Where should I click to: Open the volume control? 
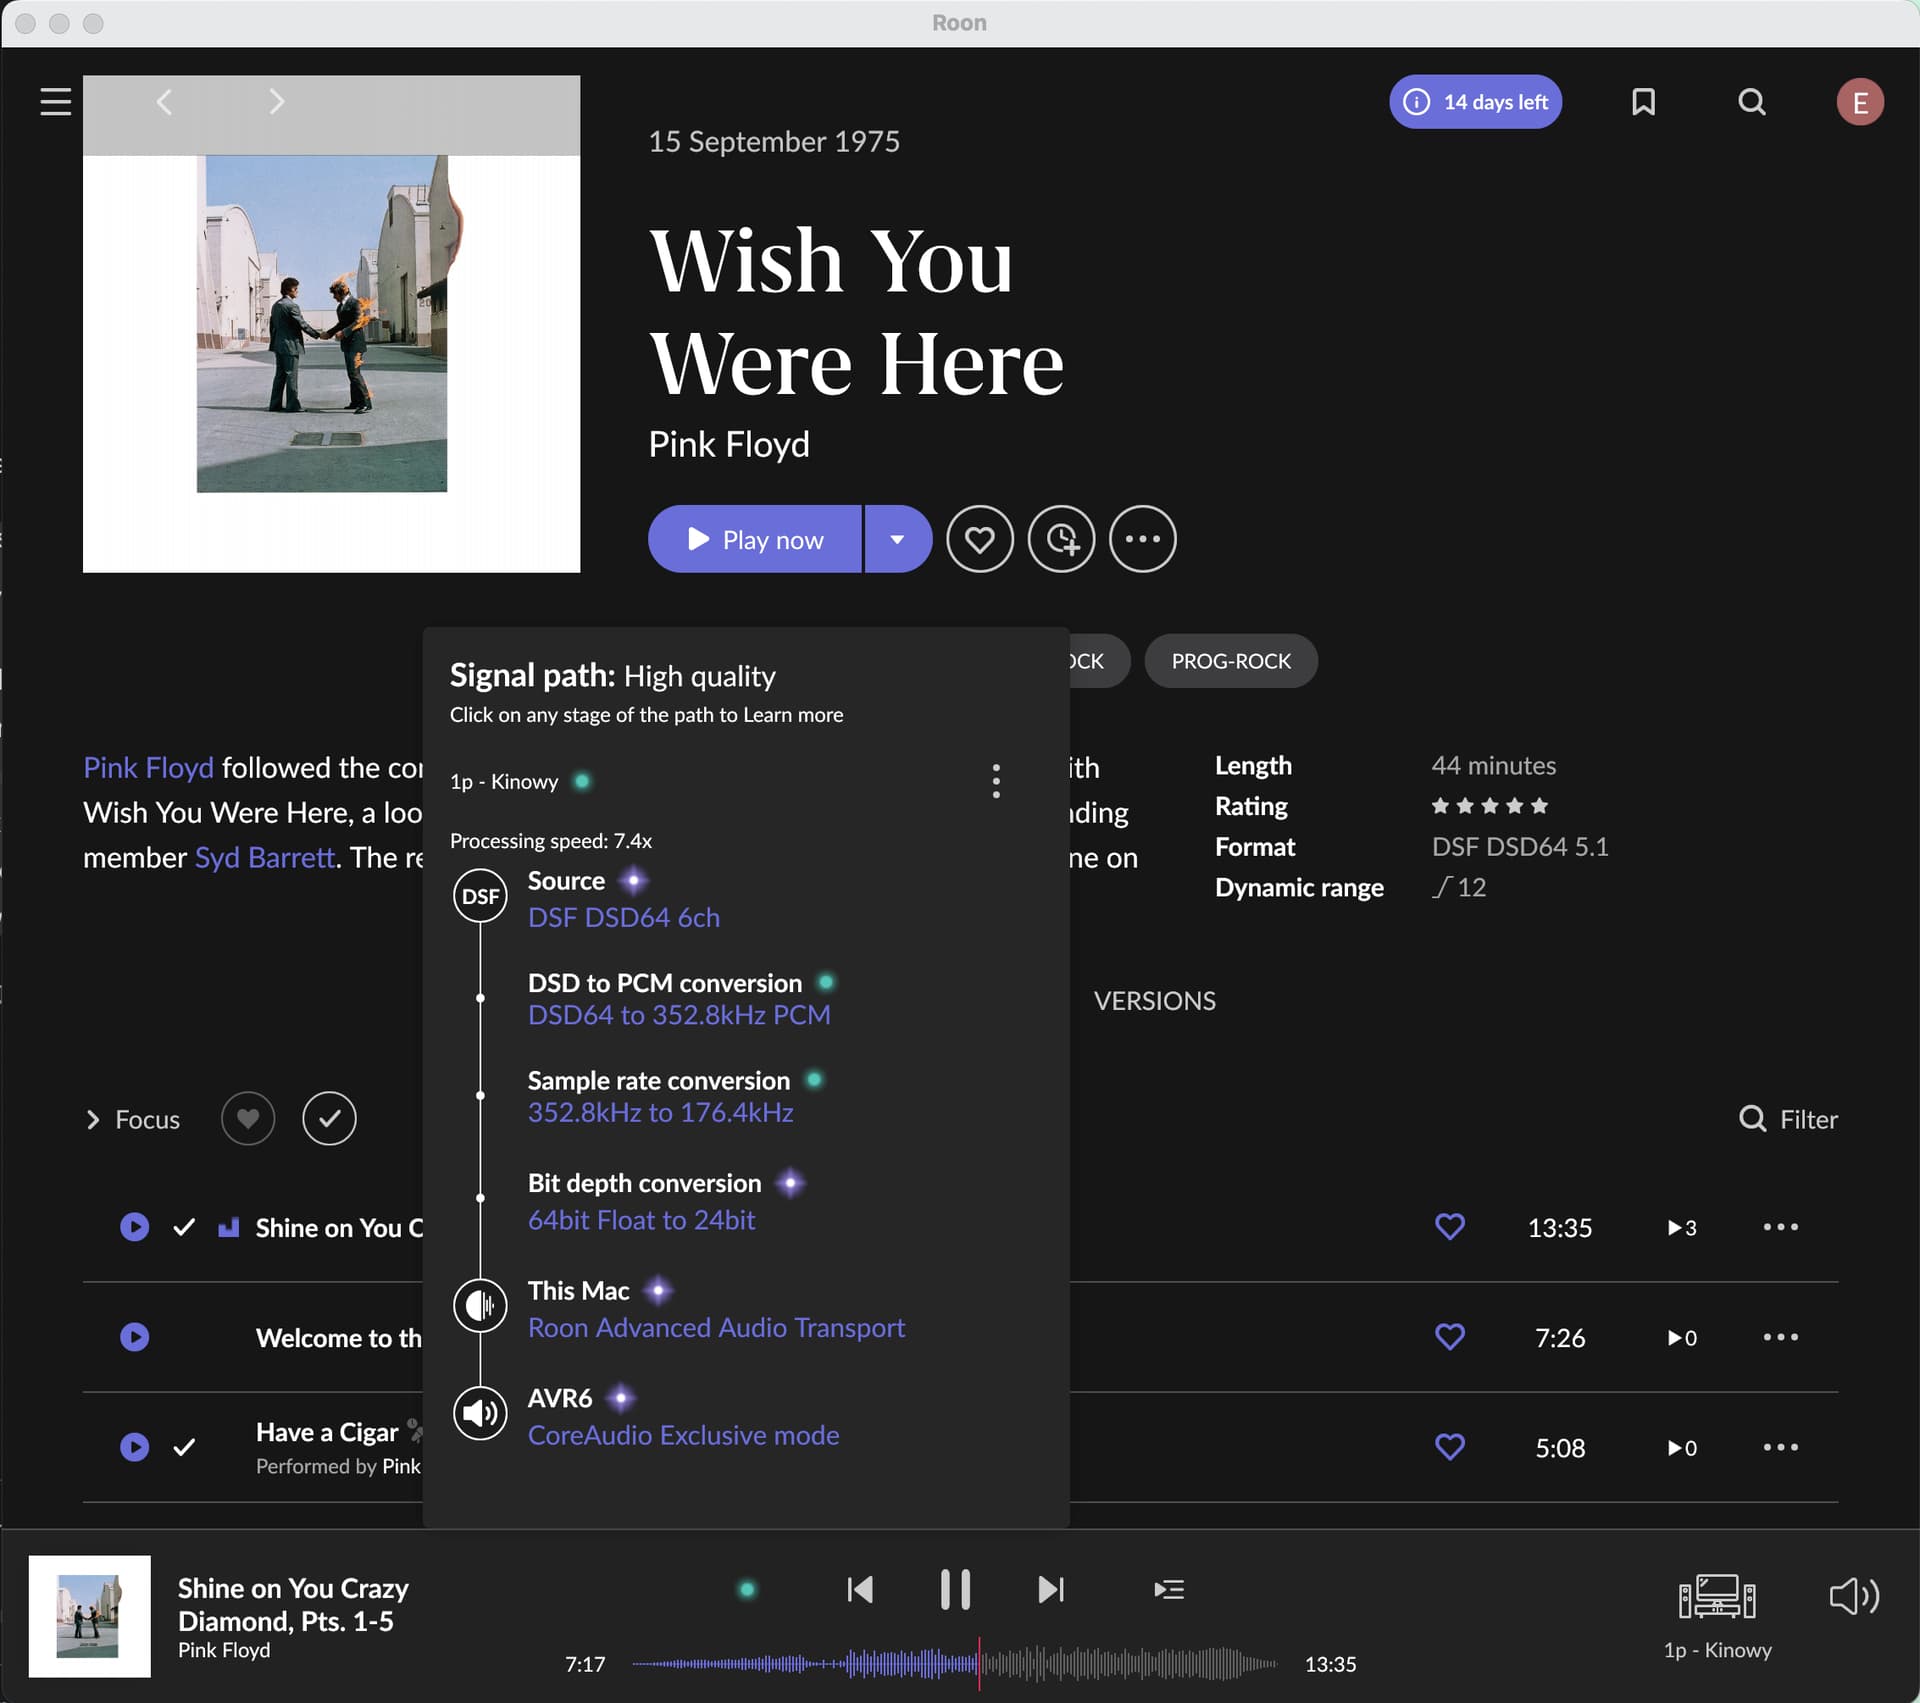point(1854,1596)
